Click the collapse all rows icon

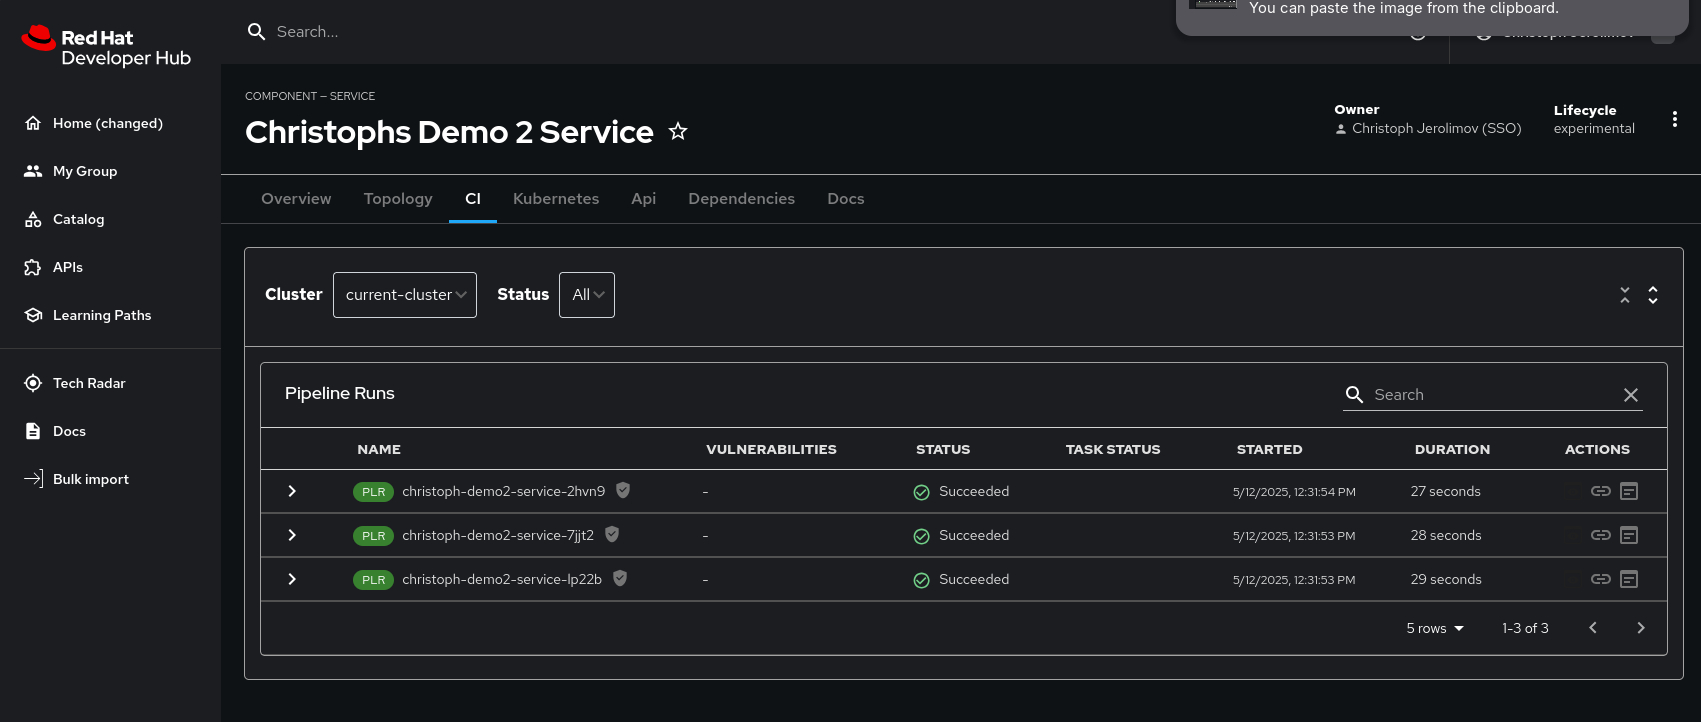(1625, 295)
